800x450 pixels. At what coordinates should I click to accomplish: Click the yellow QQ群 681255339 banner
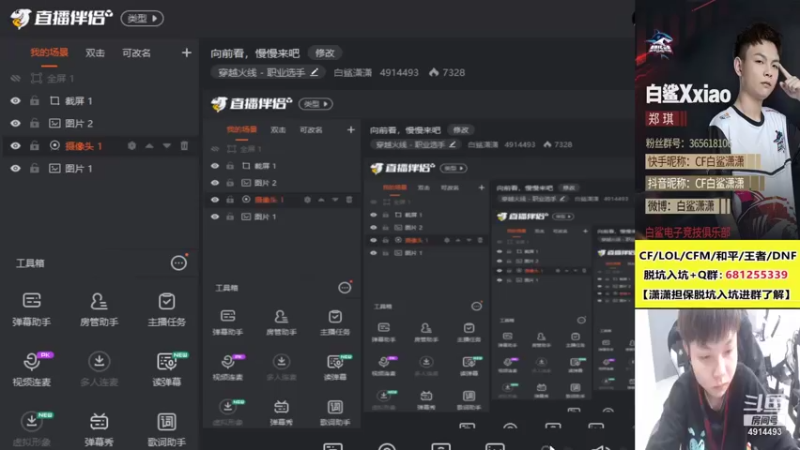(717, 274)
